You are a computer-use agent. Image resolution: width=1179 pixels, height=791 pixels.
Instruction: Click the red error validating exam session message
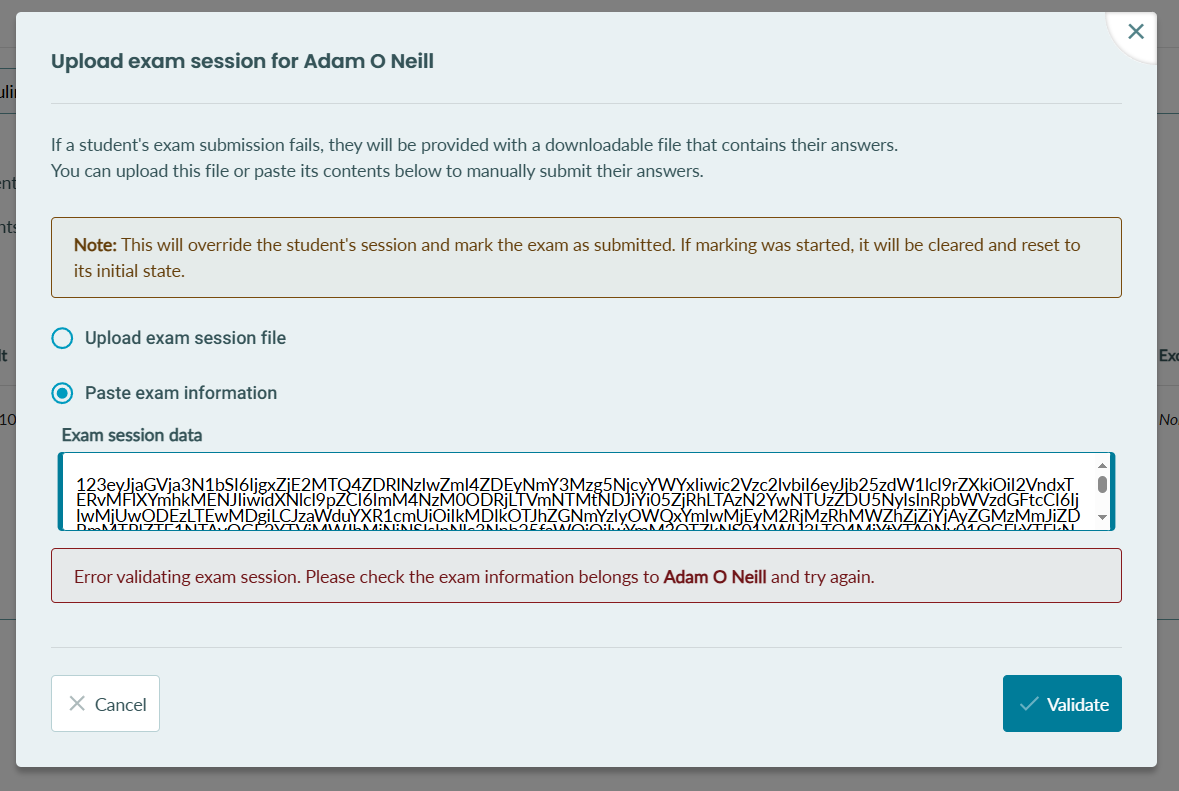tap(586, 576)
